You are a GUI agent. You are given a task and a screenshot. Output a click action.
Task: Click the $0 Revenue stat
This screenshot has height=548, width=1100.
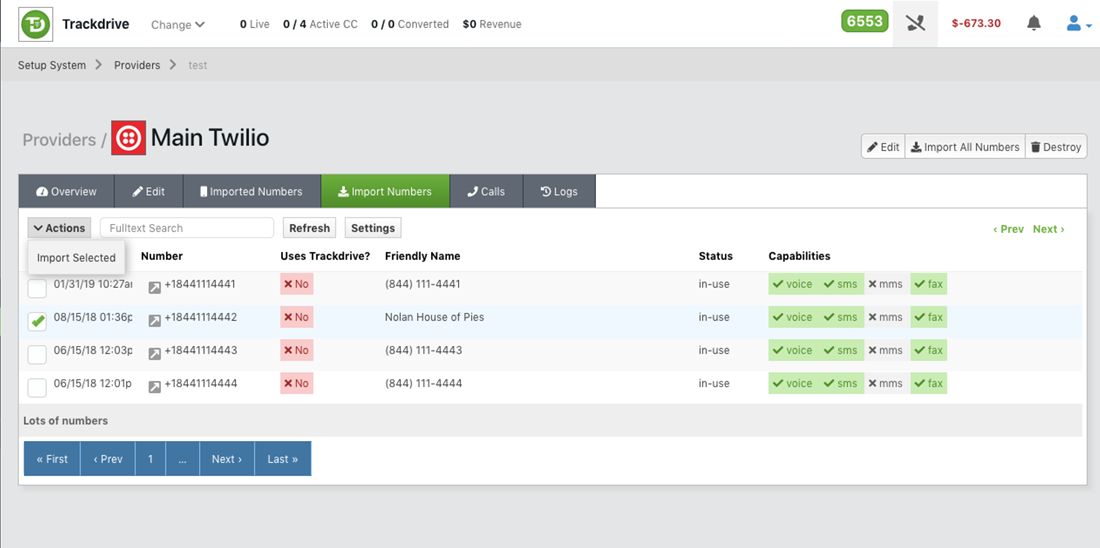tap(492, 24)
